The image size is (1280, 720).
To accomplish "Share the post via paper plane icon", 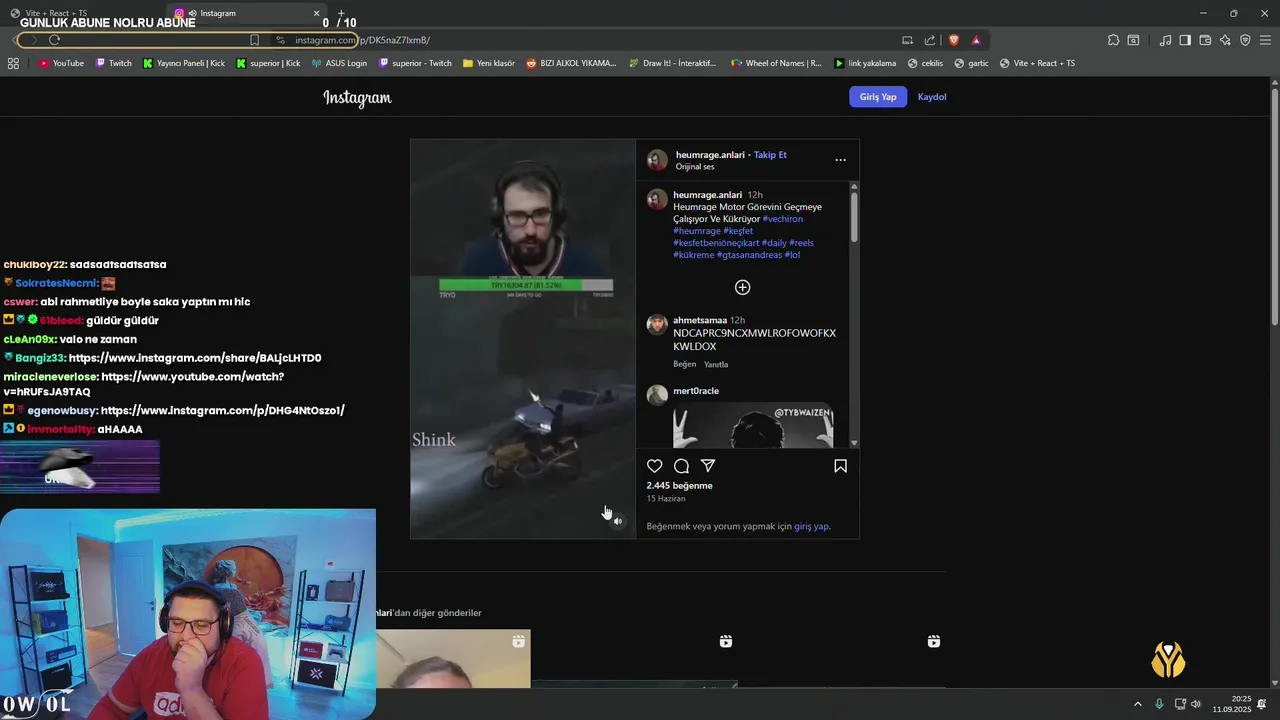I will click(x=708, y=466).
